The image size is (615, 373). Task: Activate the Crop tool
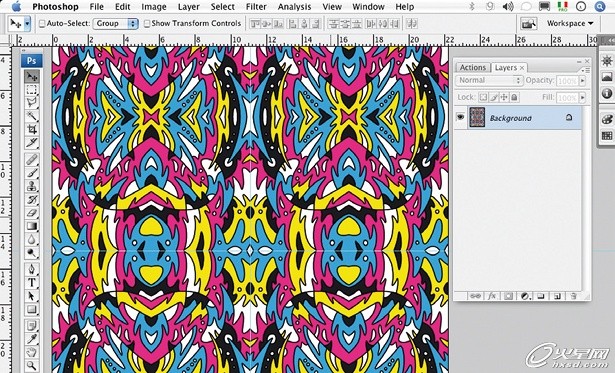coord(32,129)
